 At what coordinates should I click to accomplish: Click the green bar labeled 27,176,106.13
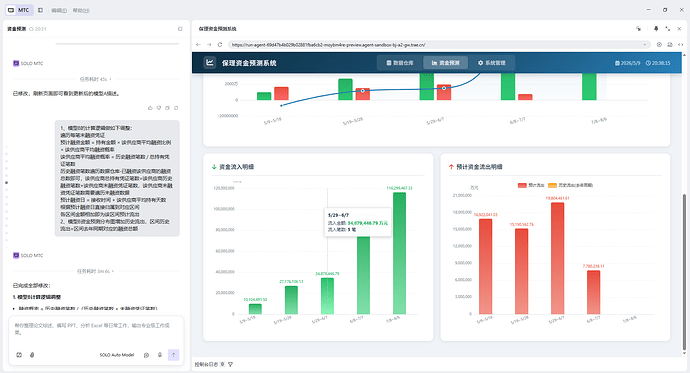[291, 300]
